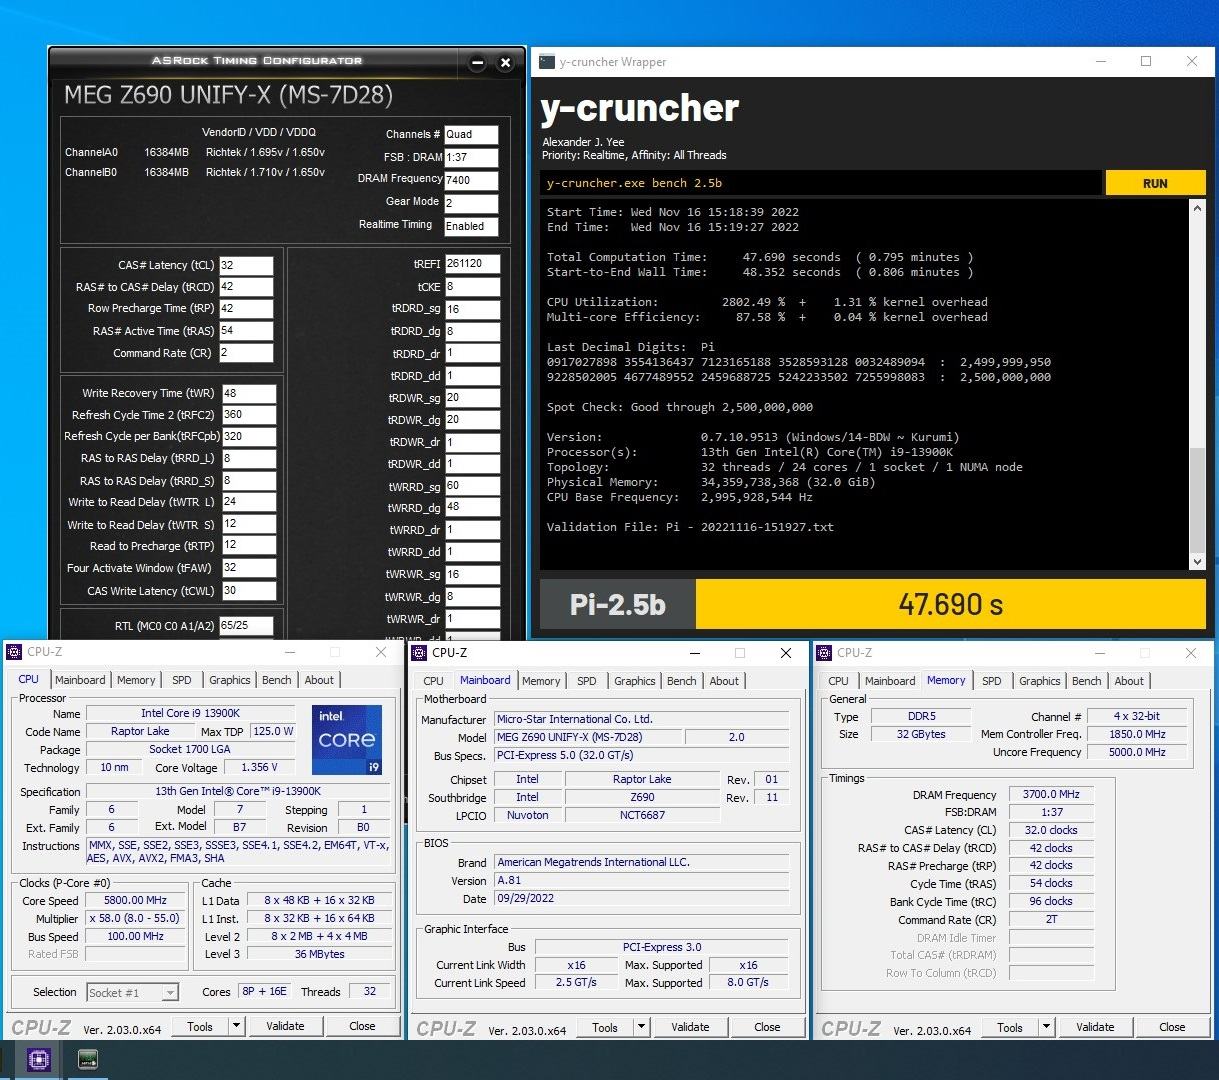Click the CPU-Z taskbar icon
Screen dimensions: 1219x1080
pos(39,1059)
